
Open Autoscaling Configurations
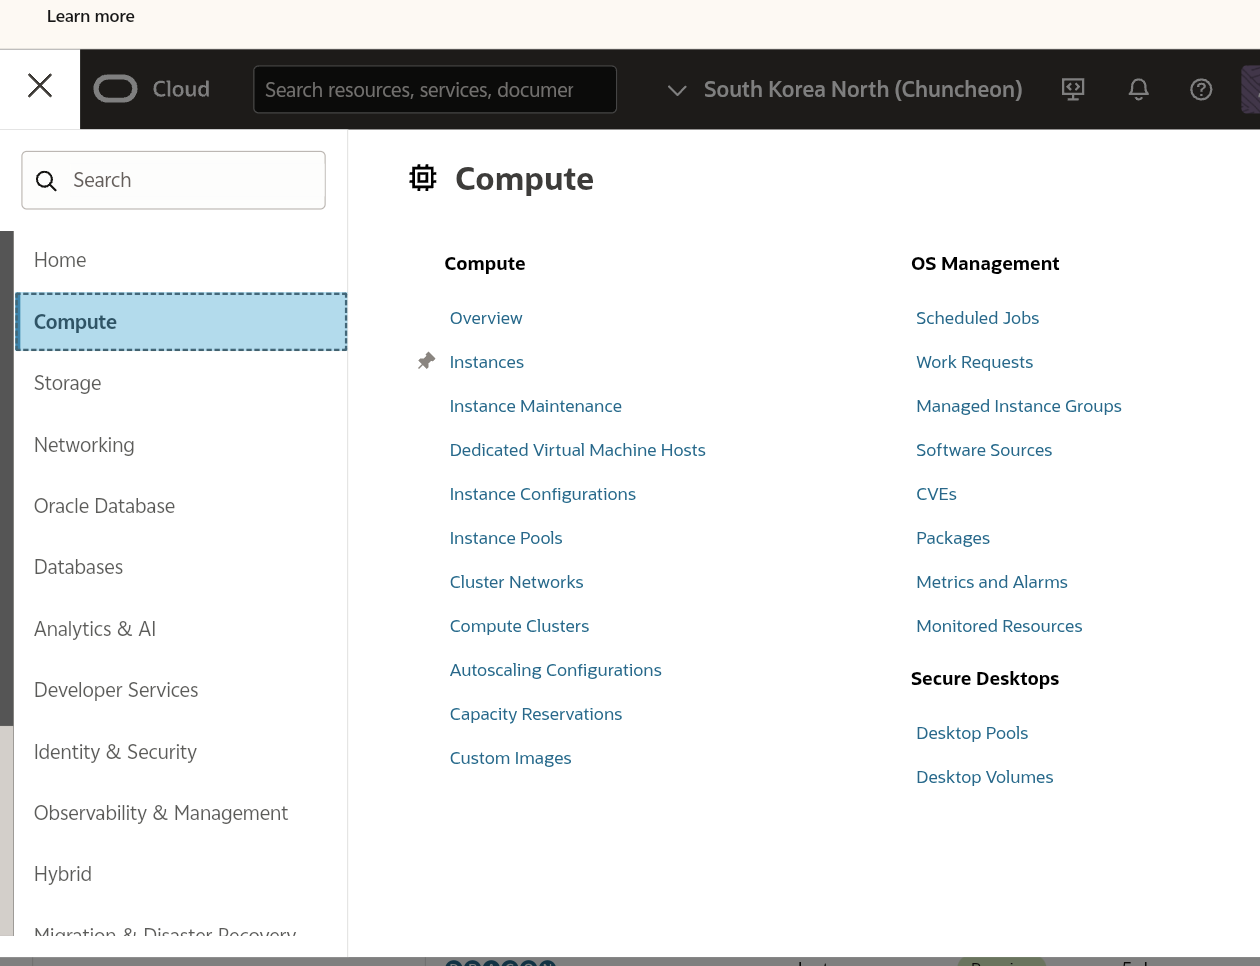click(x=556, y=670)
